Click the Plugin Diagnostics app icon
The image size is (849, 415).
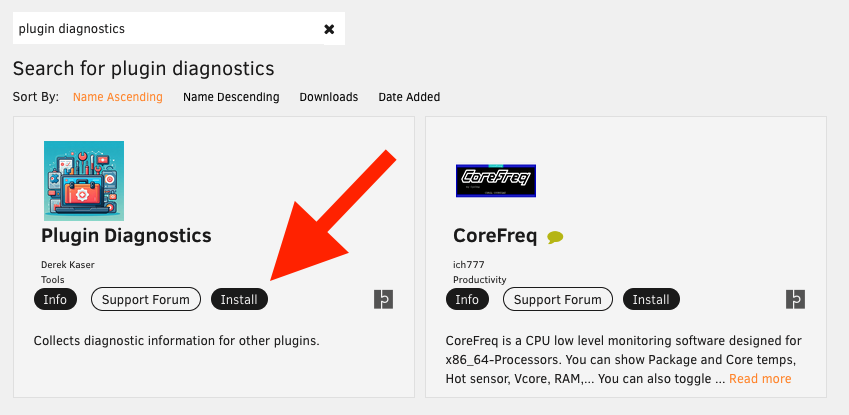tap(84, 181)
